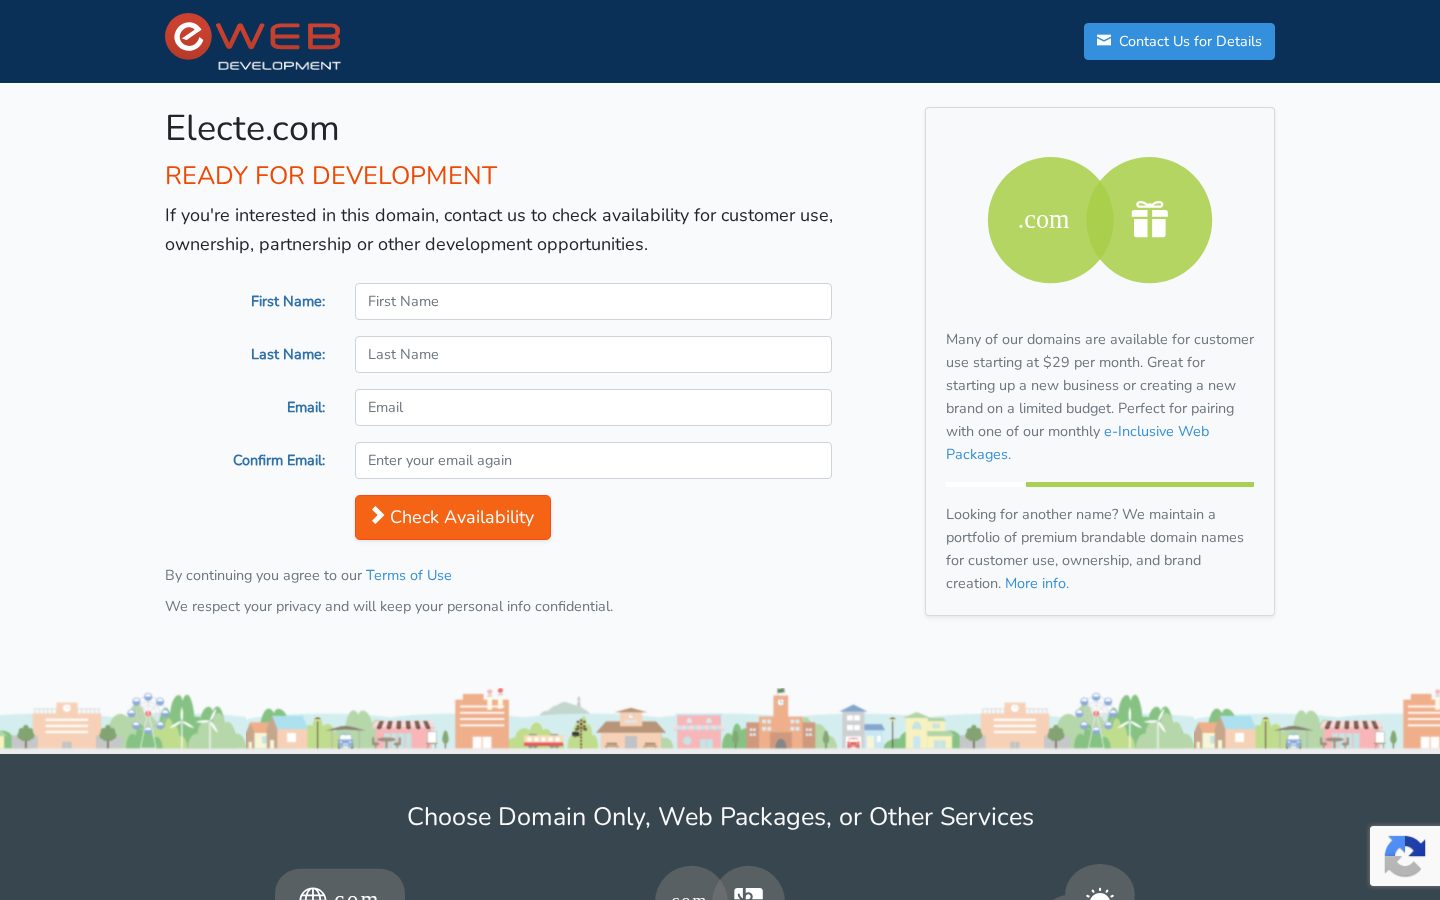
Task: Select the Email input field
Action: click(593, 407)
